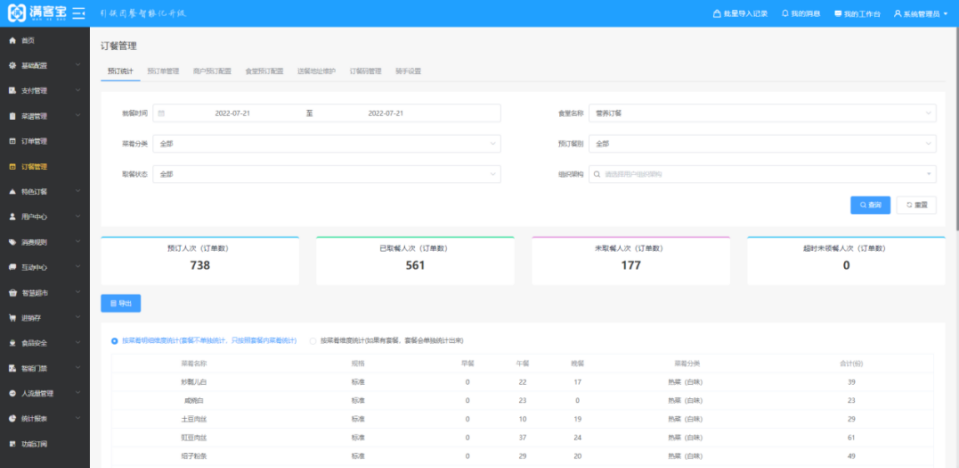
Task: Click the blue 查询 search button
Action: [x=870, y=204]
